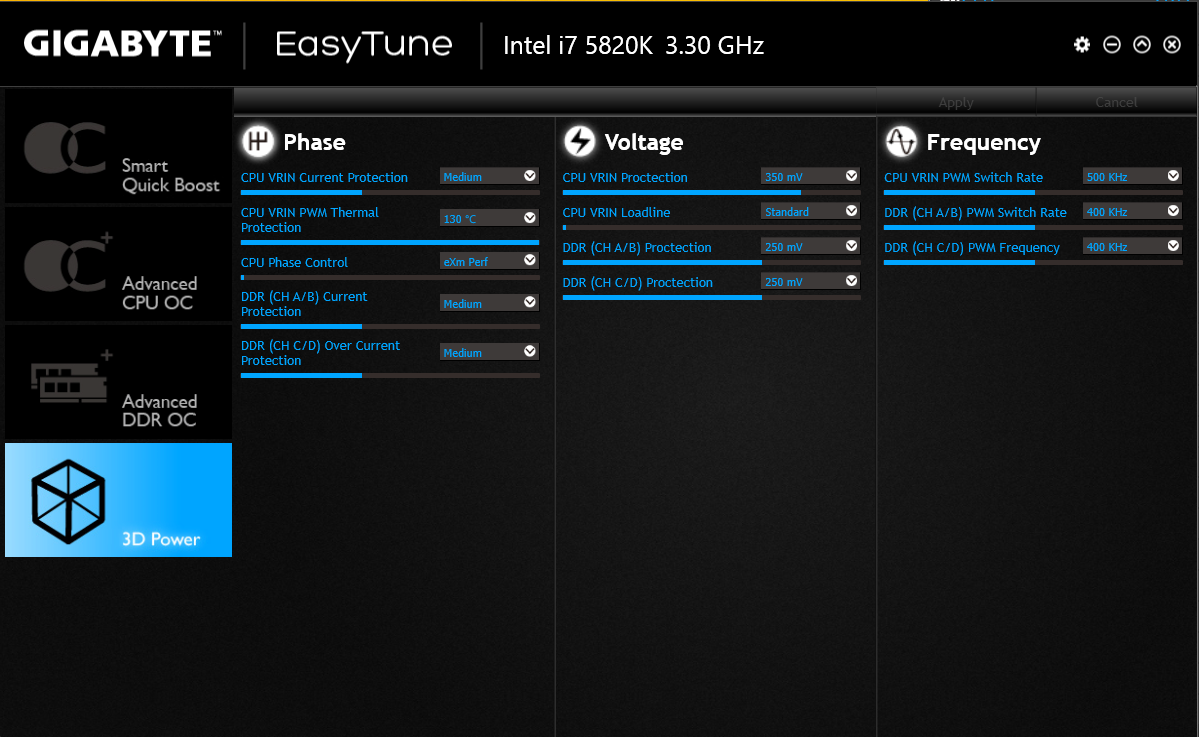
Task: Select the 3D Power tab
Action: (119, 500)
